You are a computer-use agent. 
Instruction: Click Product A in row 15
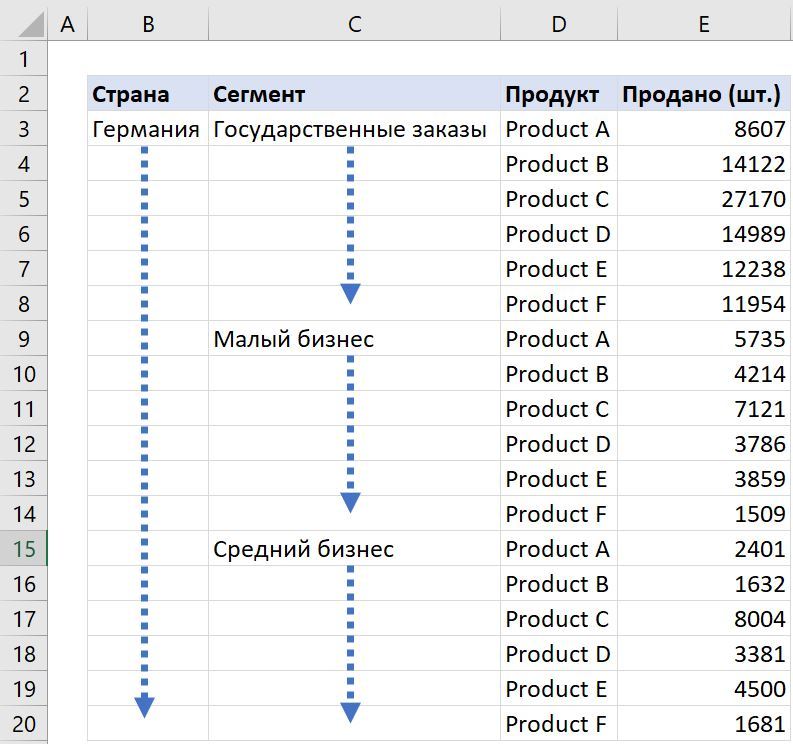click(x=559, y=549)
